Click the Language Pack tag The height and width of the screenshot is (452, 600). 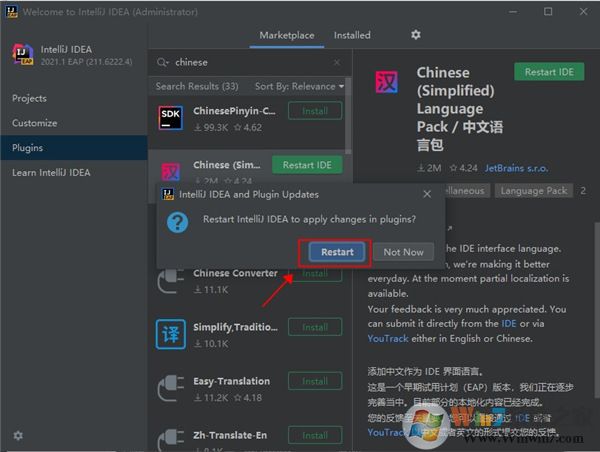pyautogui.click(x=534, y=191)
